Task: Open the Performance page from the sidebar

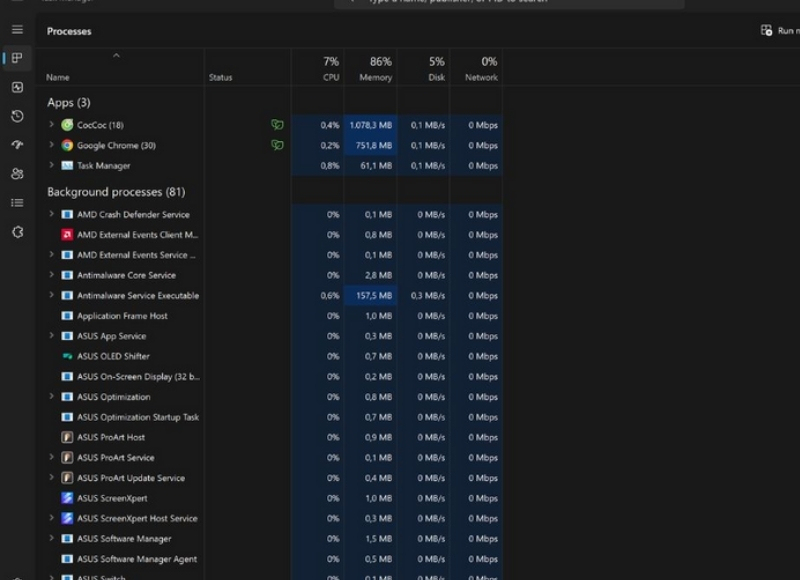Action: click(x=17, y=87)
